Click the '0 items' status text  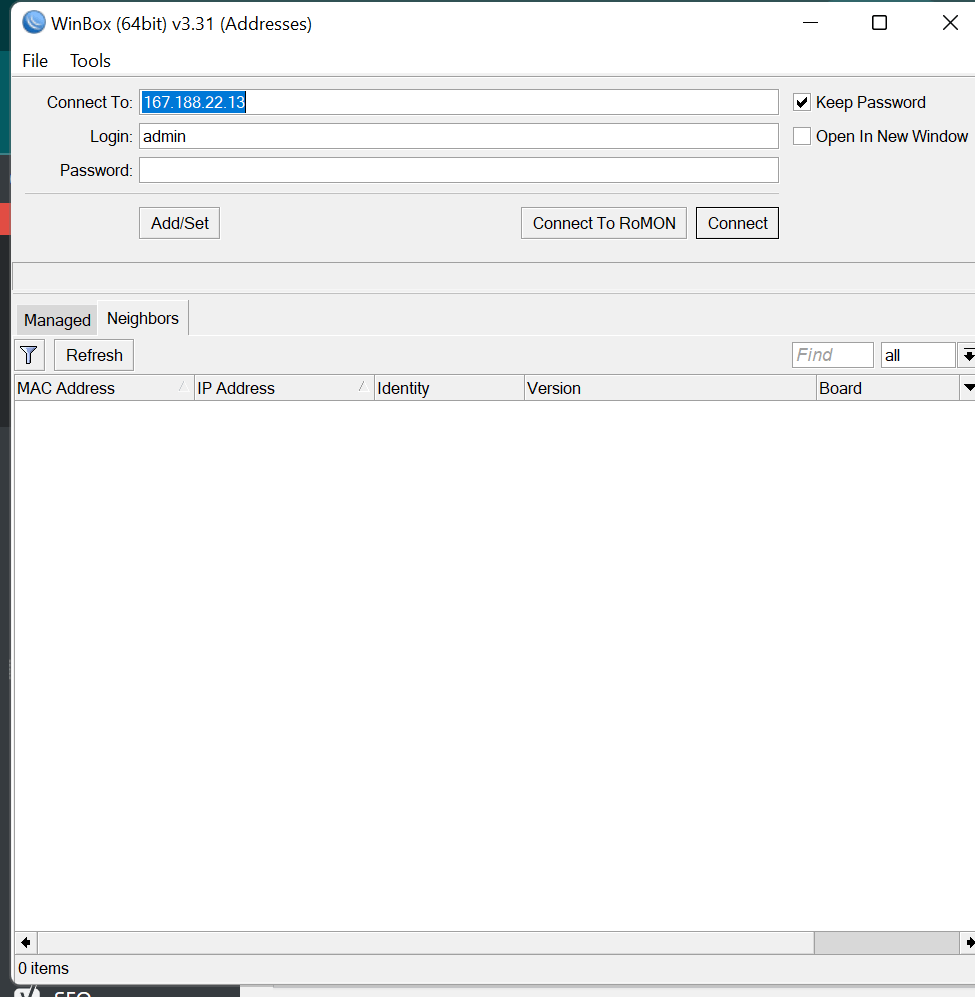(43, 968)
